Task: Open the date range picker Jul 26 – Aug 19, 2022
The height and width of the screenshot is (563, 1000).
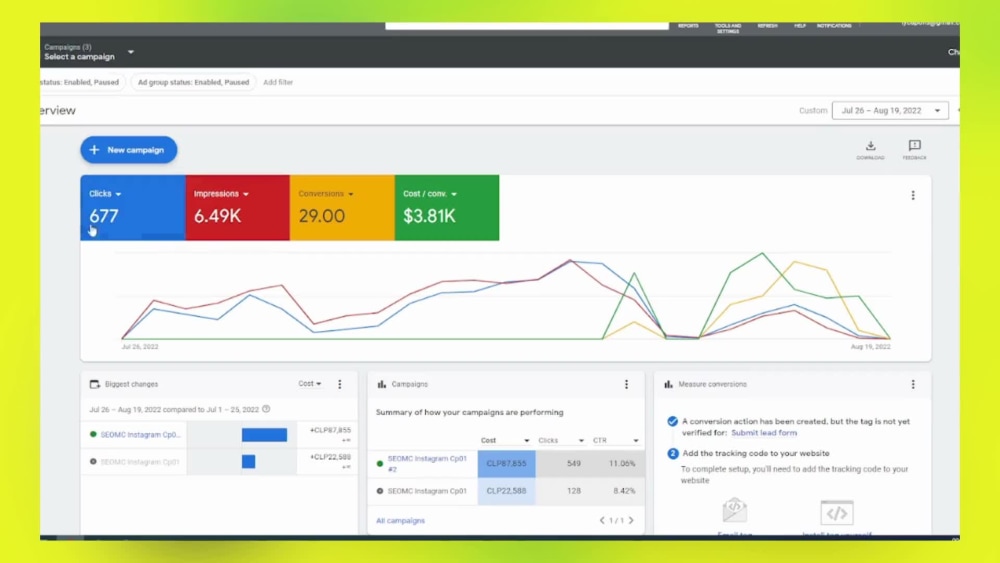Action: (890, 110)
